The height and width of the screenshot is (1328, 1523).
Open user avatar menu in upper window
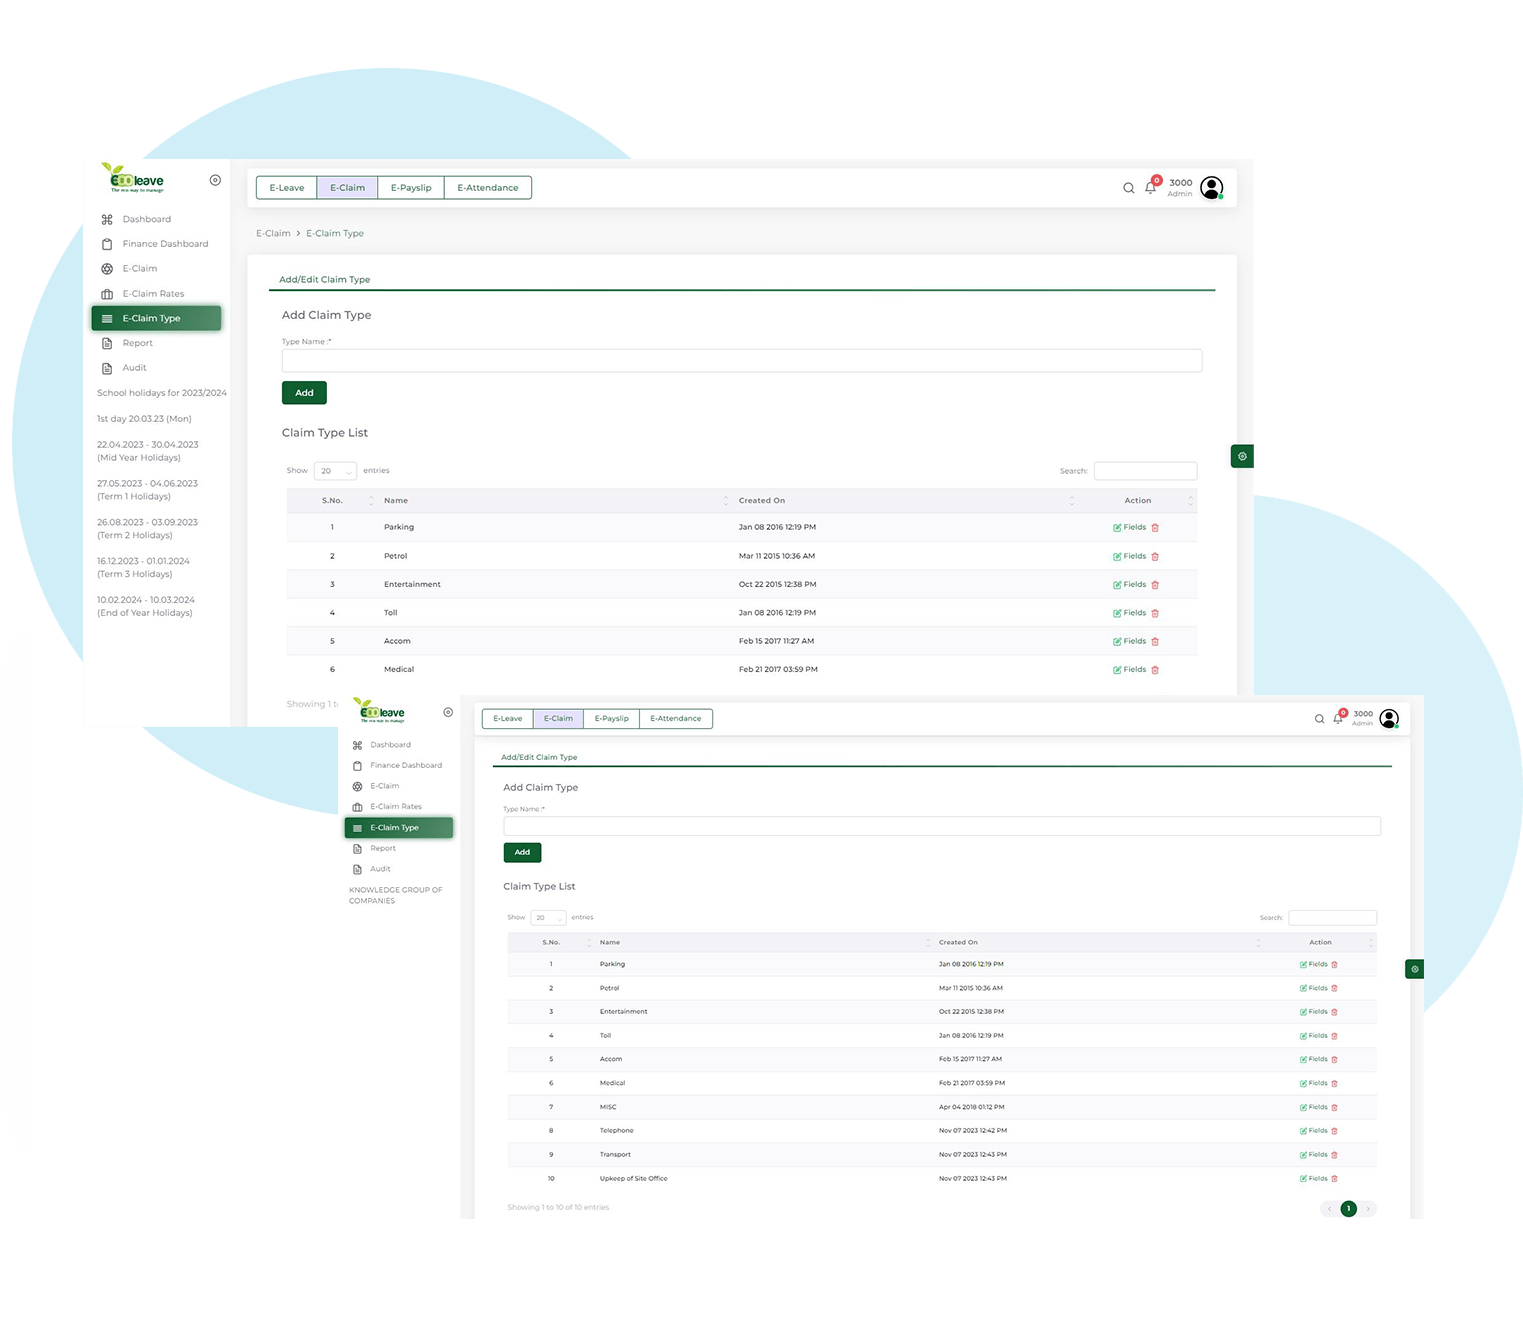tap(1212, 187)
